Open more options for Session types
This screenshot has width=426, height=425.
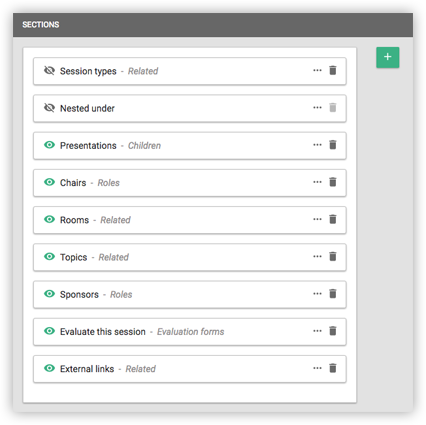point(317,70)
